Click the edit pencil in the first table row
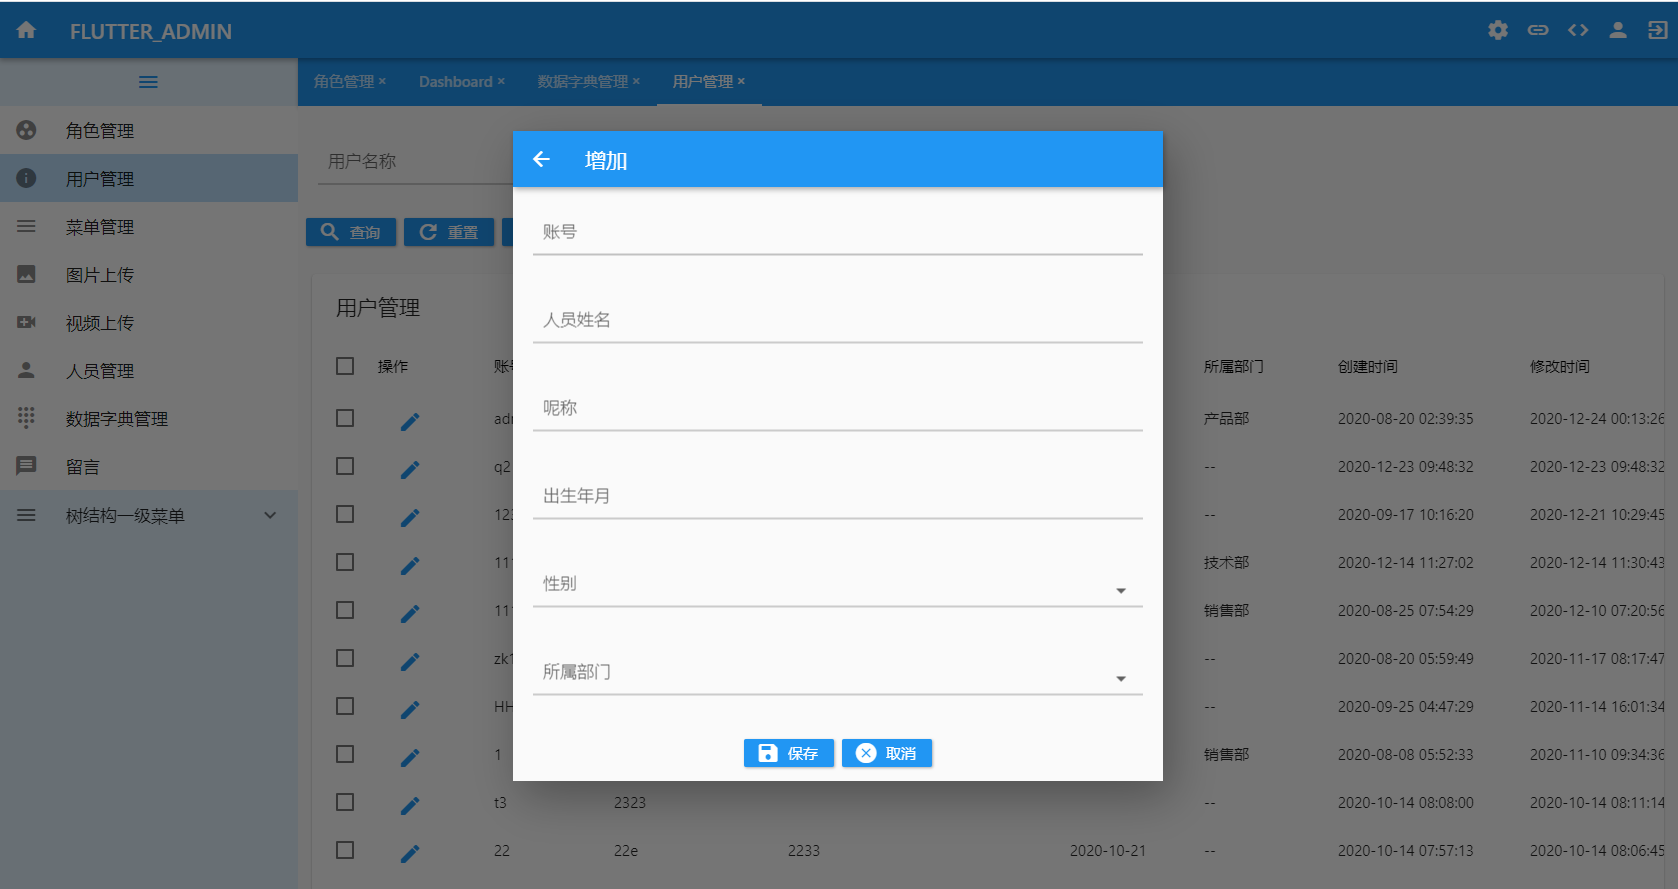 (x=410, y=421)
